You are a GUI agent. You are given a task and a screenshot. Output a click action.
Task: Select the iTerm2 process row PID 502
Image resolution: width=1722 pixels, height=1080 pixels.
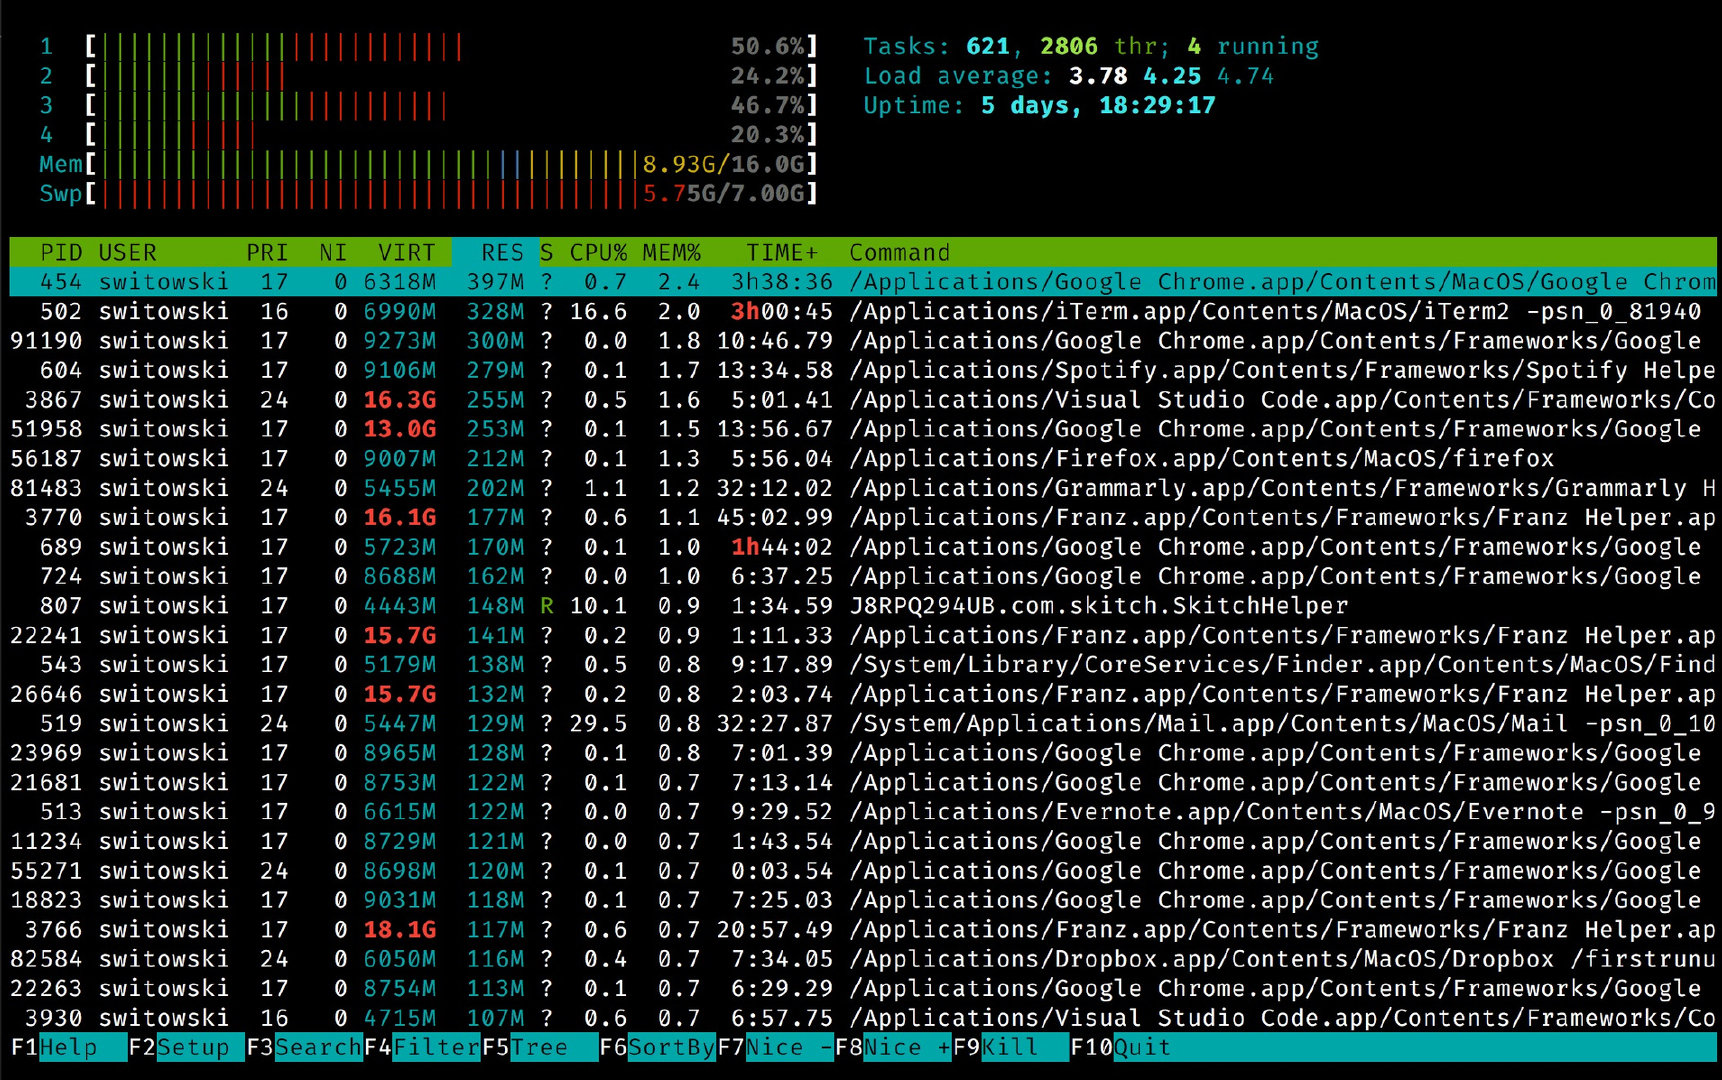pos(860,312)
